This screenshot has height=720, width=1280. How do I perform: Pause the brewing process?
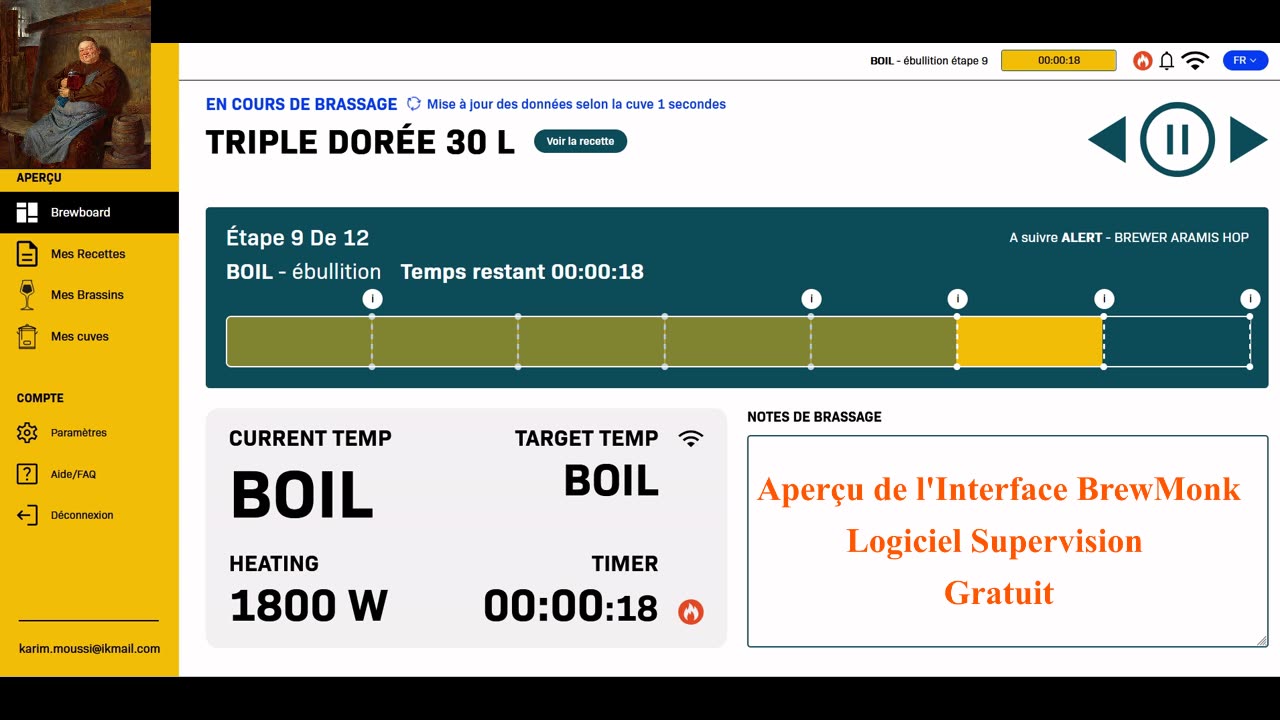[1178, 139]
